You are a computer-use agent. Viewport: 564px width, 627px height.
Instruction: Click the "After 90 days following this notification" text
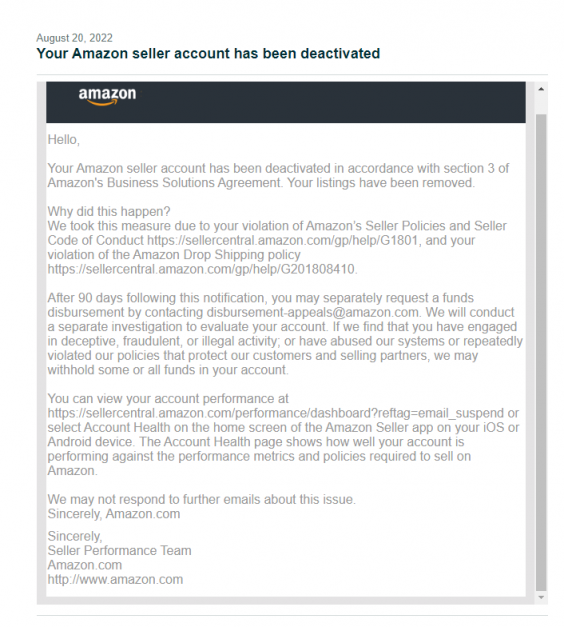tap(156, 298)
